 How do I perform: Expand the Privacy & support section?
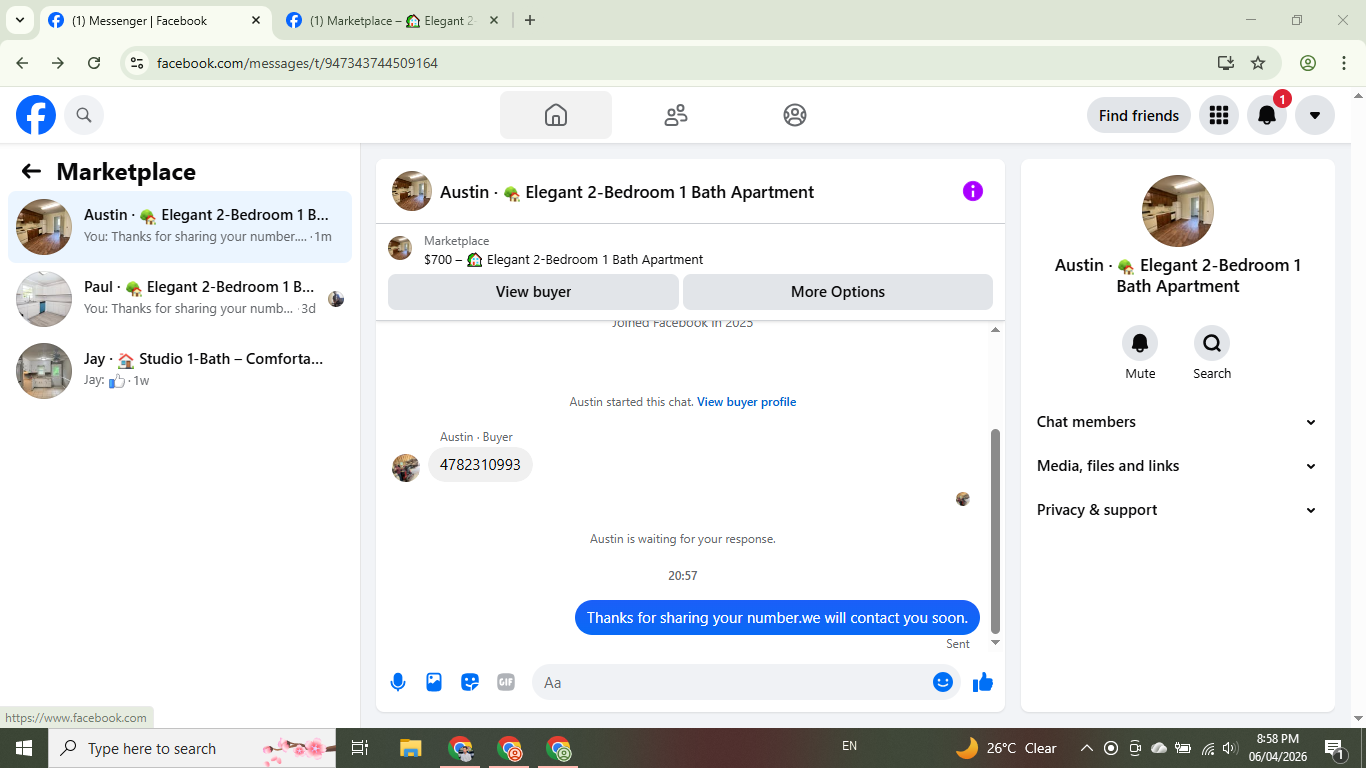point(1178,510)
